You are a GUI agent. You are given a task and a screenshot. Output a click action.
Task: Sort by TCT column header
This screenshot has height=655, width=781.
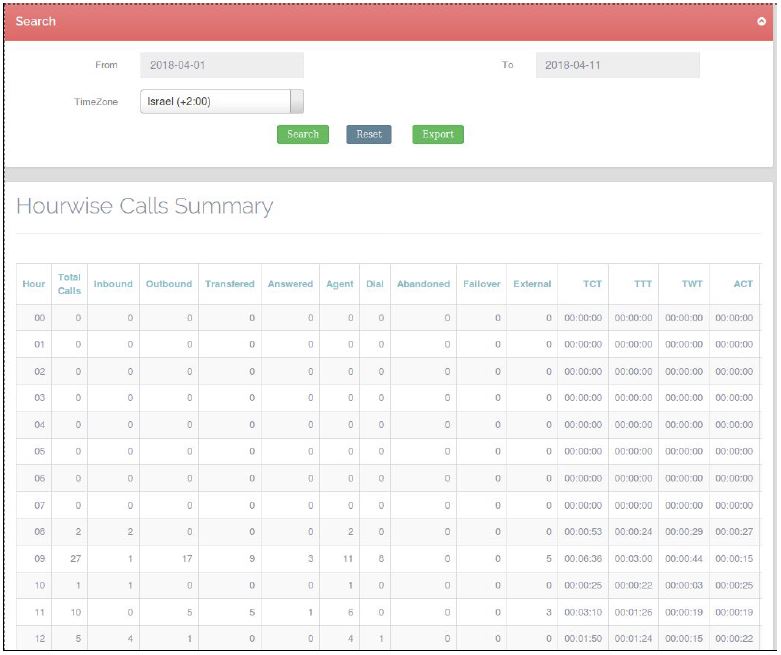tap(592, 284)
